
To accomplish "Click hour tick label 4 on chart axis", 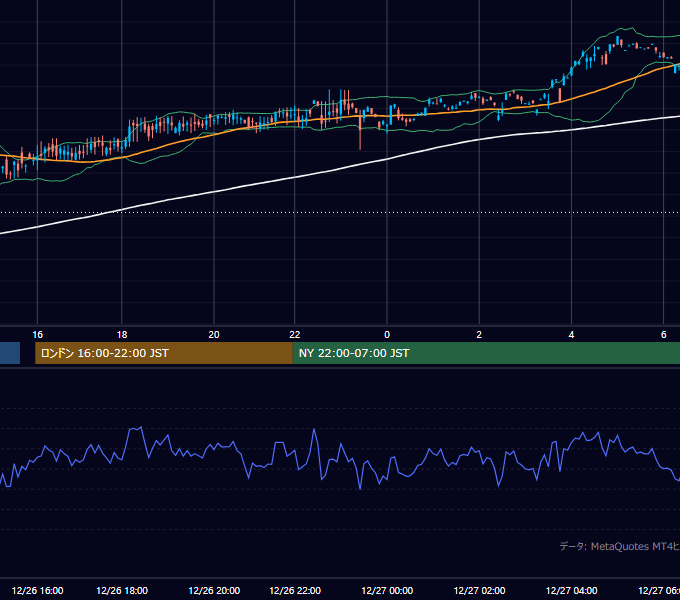I will pos(571,334).
